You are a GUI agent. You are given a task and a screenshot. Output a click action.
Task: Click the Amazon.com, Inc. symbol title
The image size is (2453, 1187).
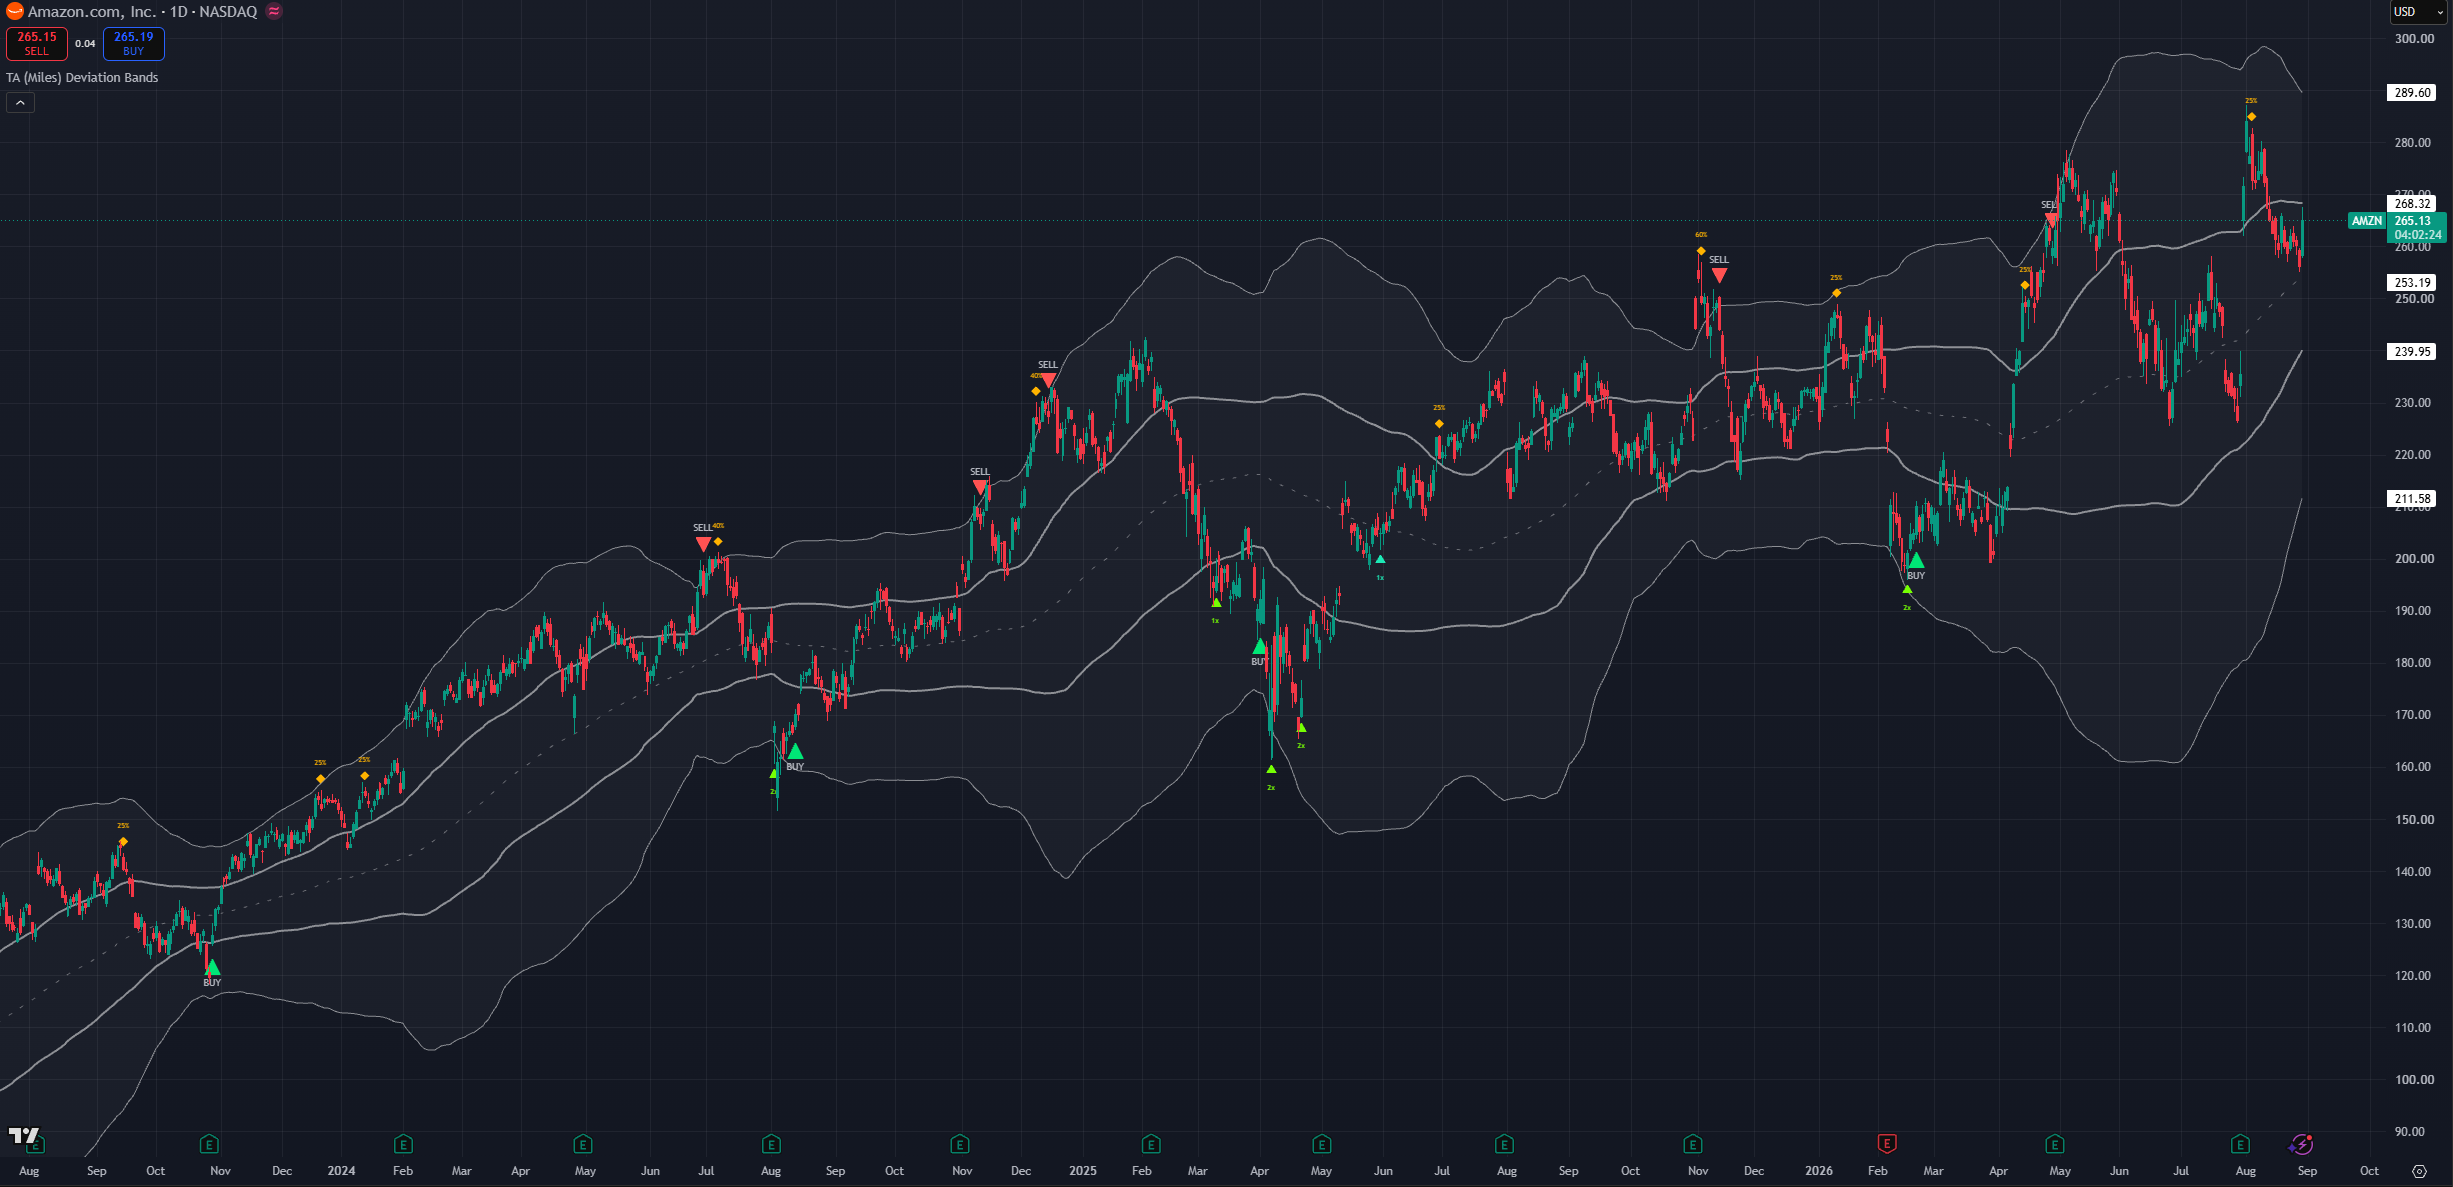[92, 12]
